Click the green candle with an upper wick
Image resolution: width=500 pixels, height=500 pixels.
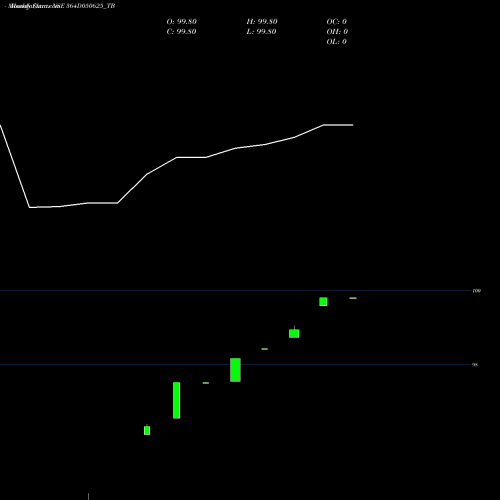[294, 333]
